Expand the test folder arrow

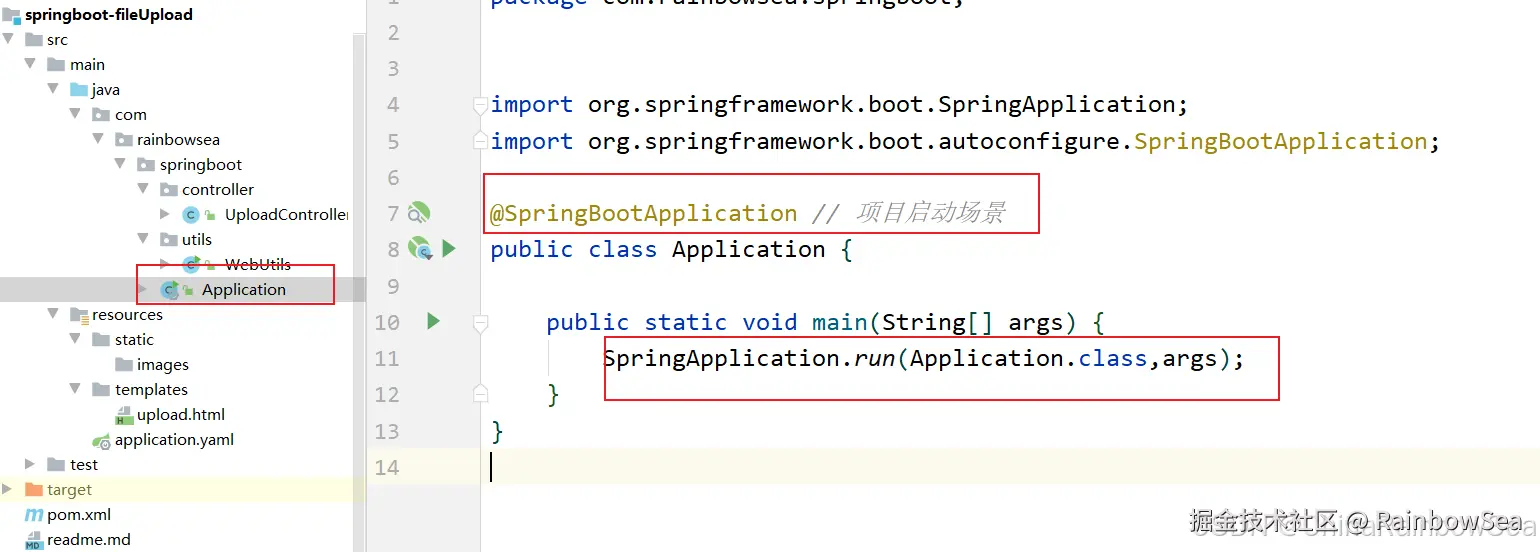(x=31, y=465)
